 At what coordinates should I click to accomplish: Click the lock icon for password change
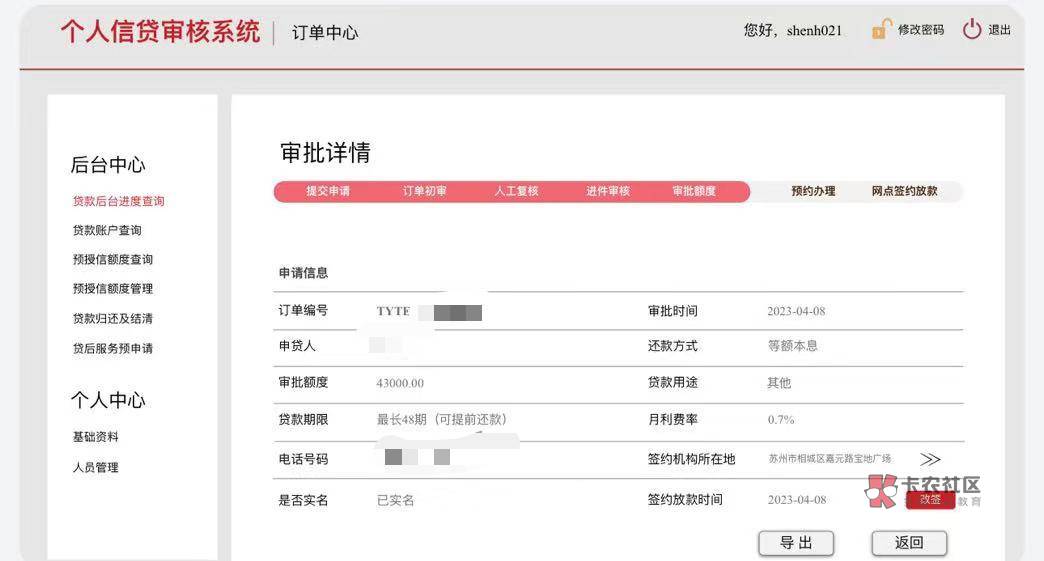coord(880,30)
